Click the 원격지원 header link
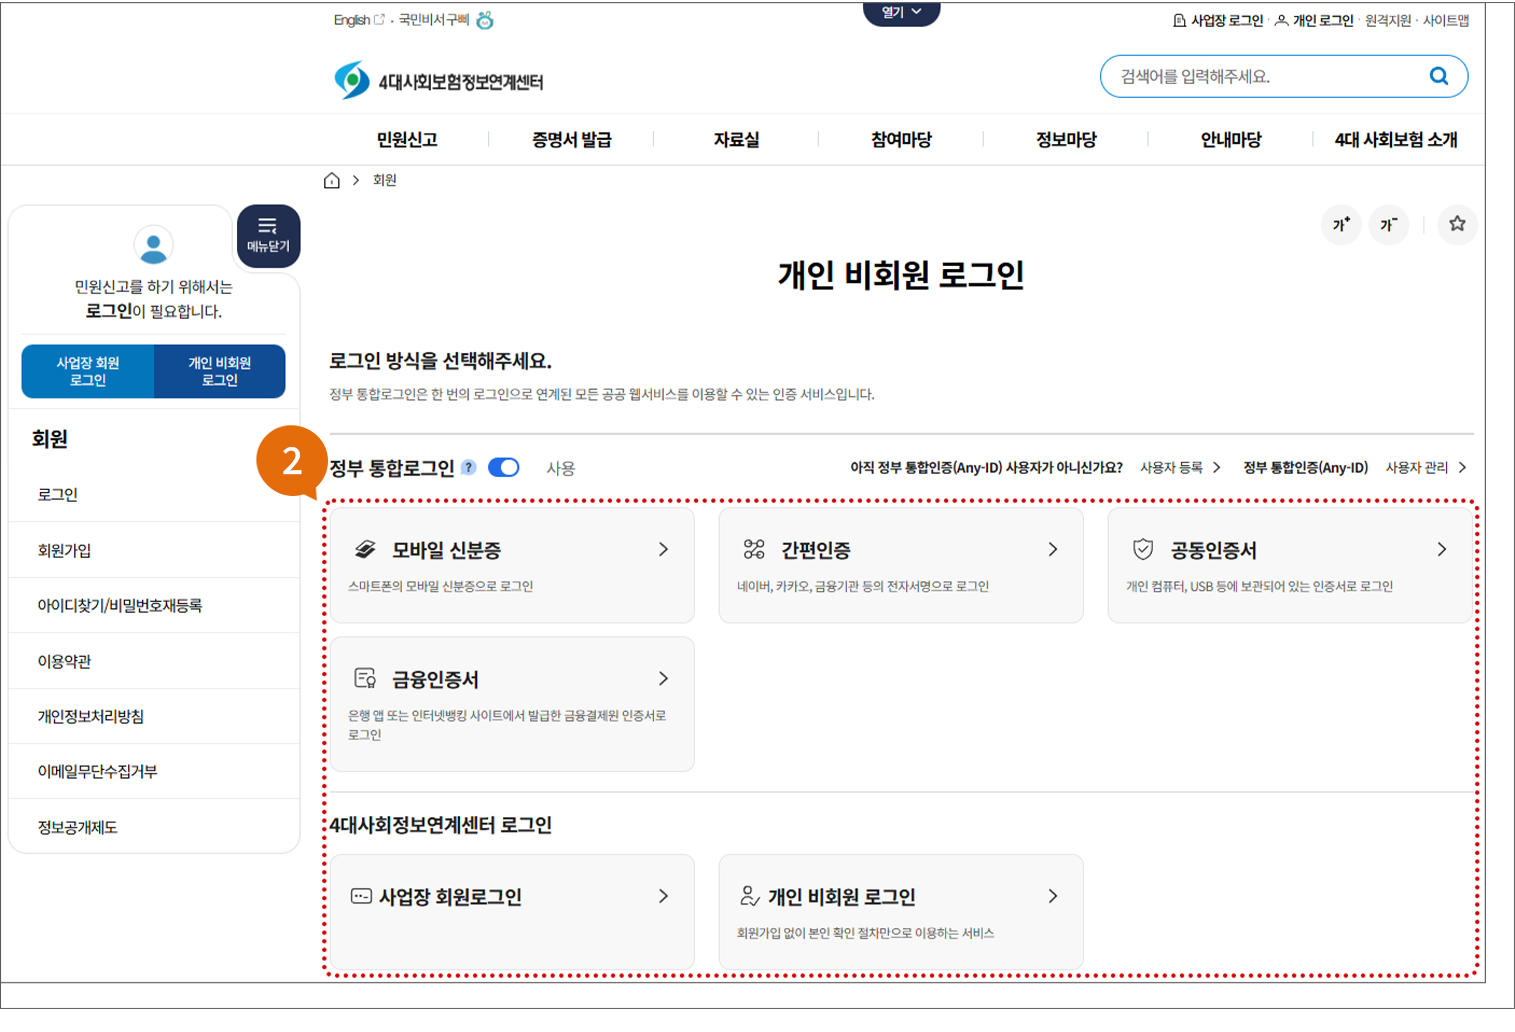This screenshot has height=1032, width=1515. pos(1388,20)
